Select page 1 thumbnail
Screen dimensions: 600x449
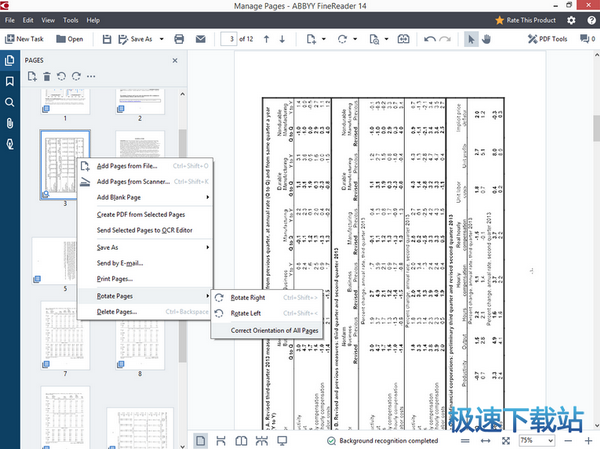pyautogui.click(x=65, y=101)
